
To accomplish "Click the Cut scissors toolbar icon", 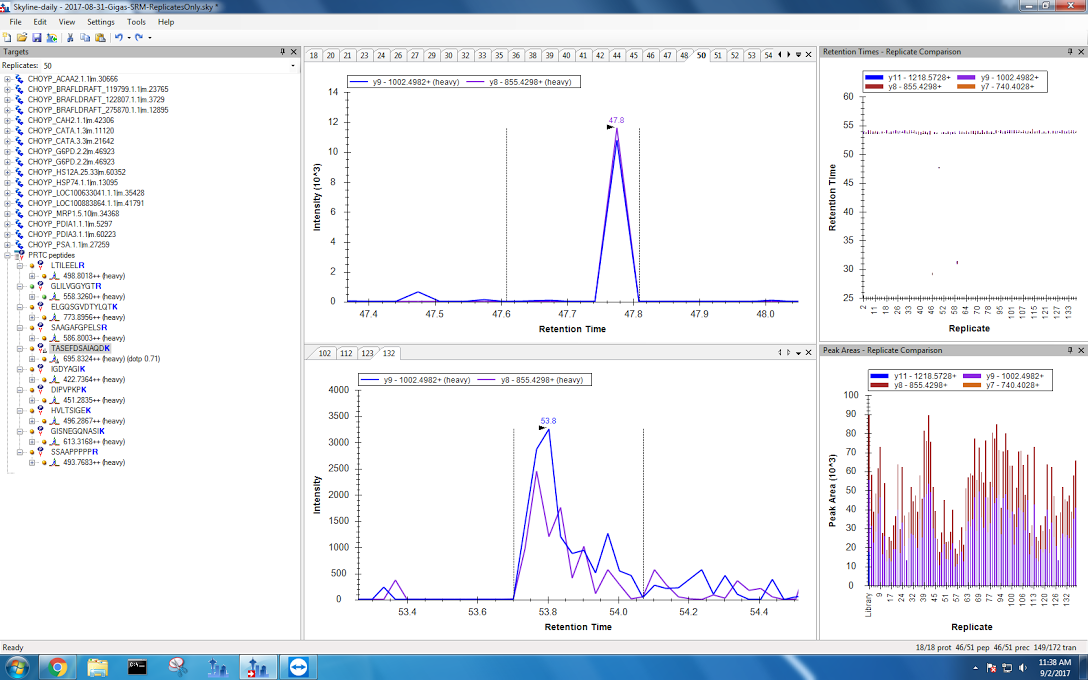I will tap(70, 37).
